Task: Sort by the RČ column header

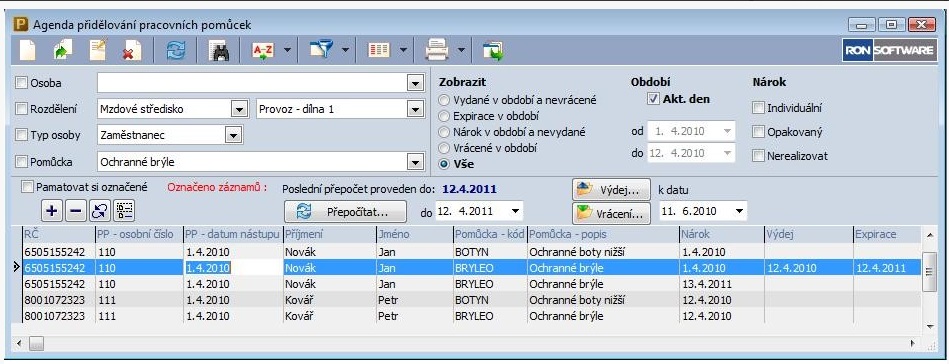Action: [x=58, y=234]
